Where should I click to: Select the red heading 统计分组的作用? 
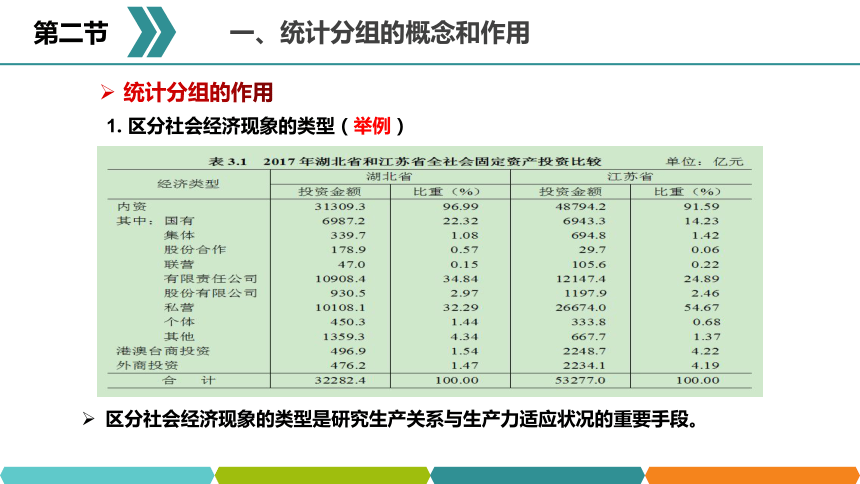198,92
